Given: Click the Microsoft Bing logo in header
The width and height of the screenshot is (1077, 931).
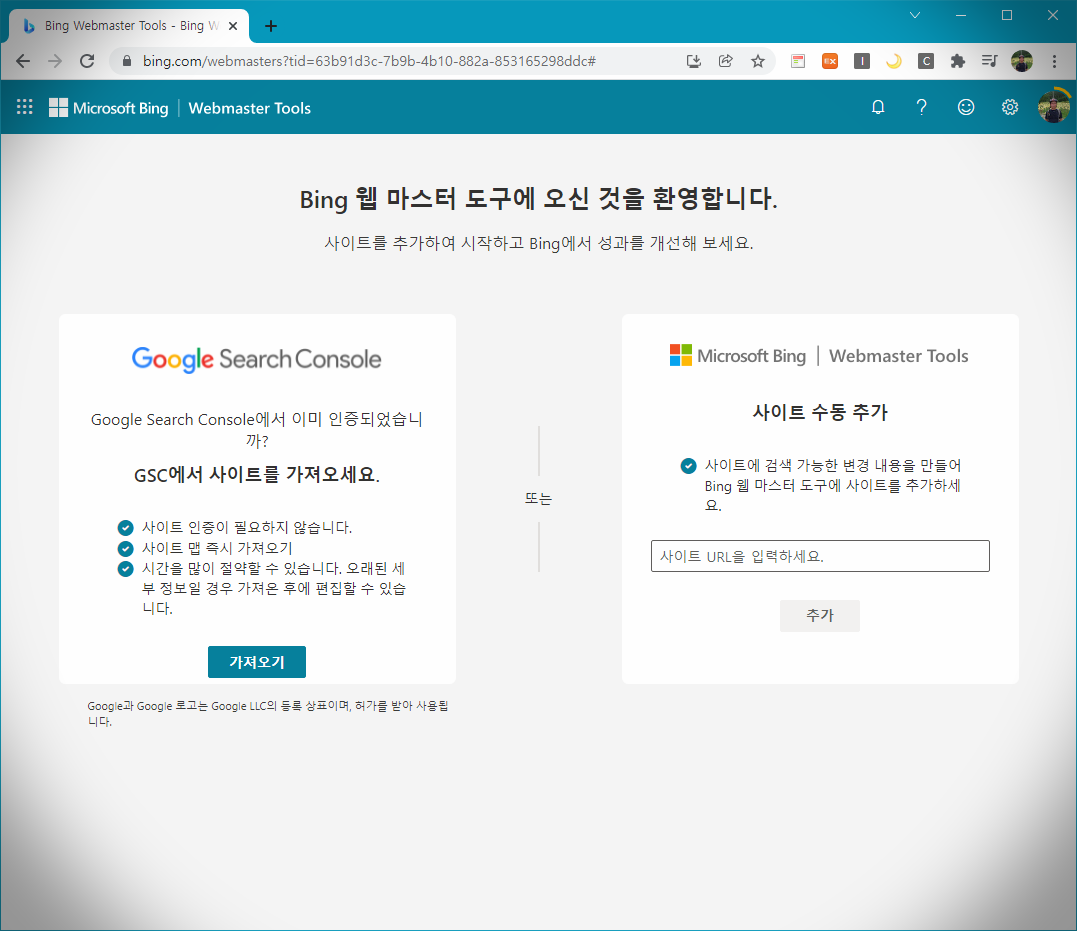Looking at the screenshot, I should [109, 108].
